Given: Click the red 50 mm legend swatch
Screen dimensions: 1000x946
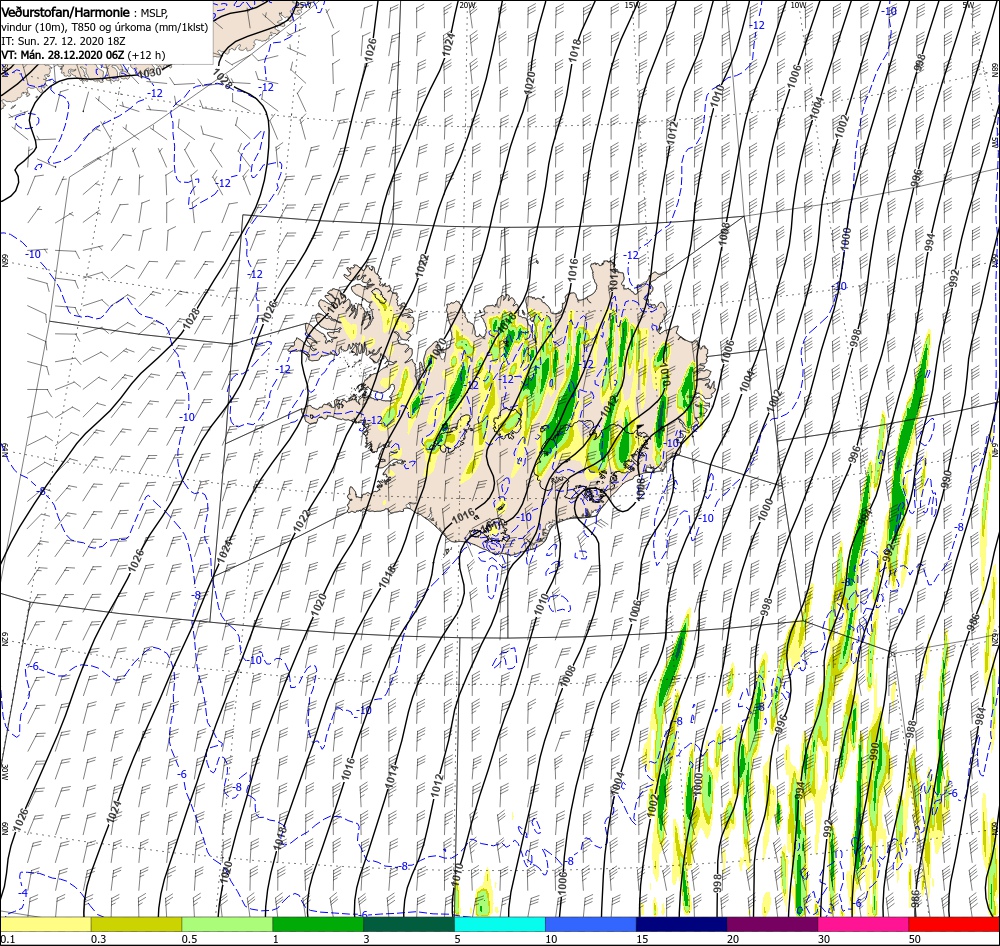Looking at the screenshot, I should pyautogui.click(x=954, y=924).
